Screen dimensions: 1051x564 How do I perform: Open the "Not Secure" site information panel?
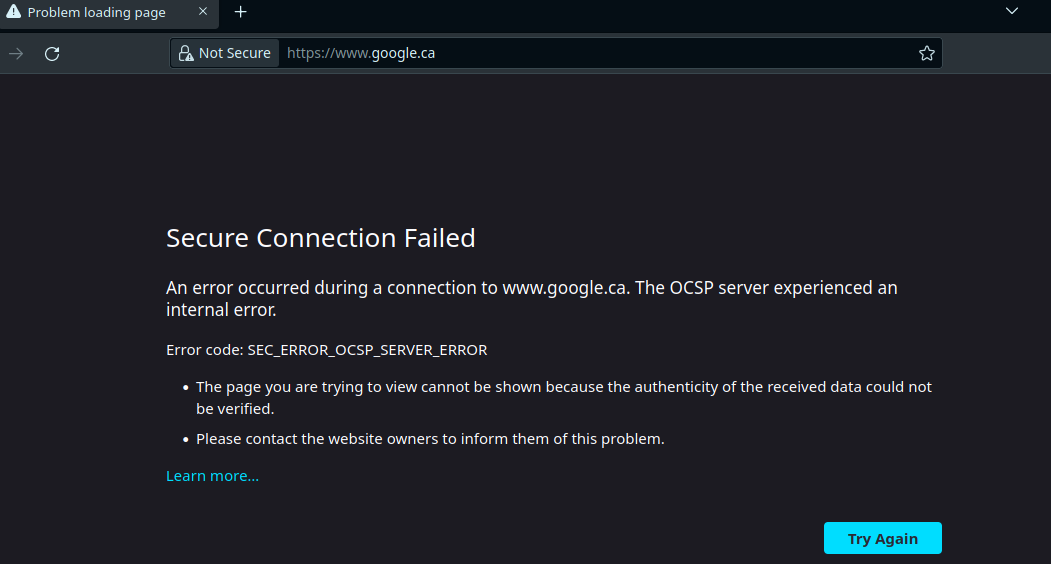point(234,53)
